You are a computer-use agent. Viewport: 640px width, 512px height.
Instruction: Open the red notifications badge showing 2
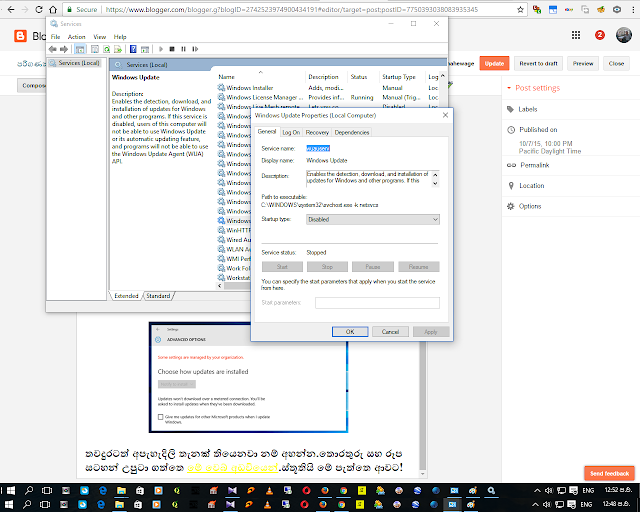point(600,35)
